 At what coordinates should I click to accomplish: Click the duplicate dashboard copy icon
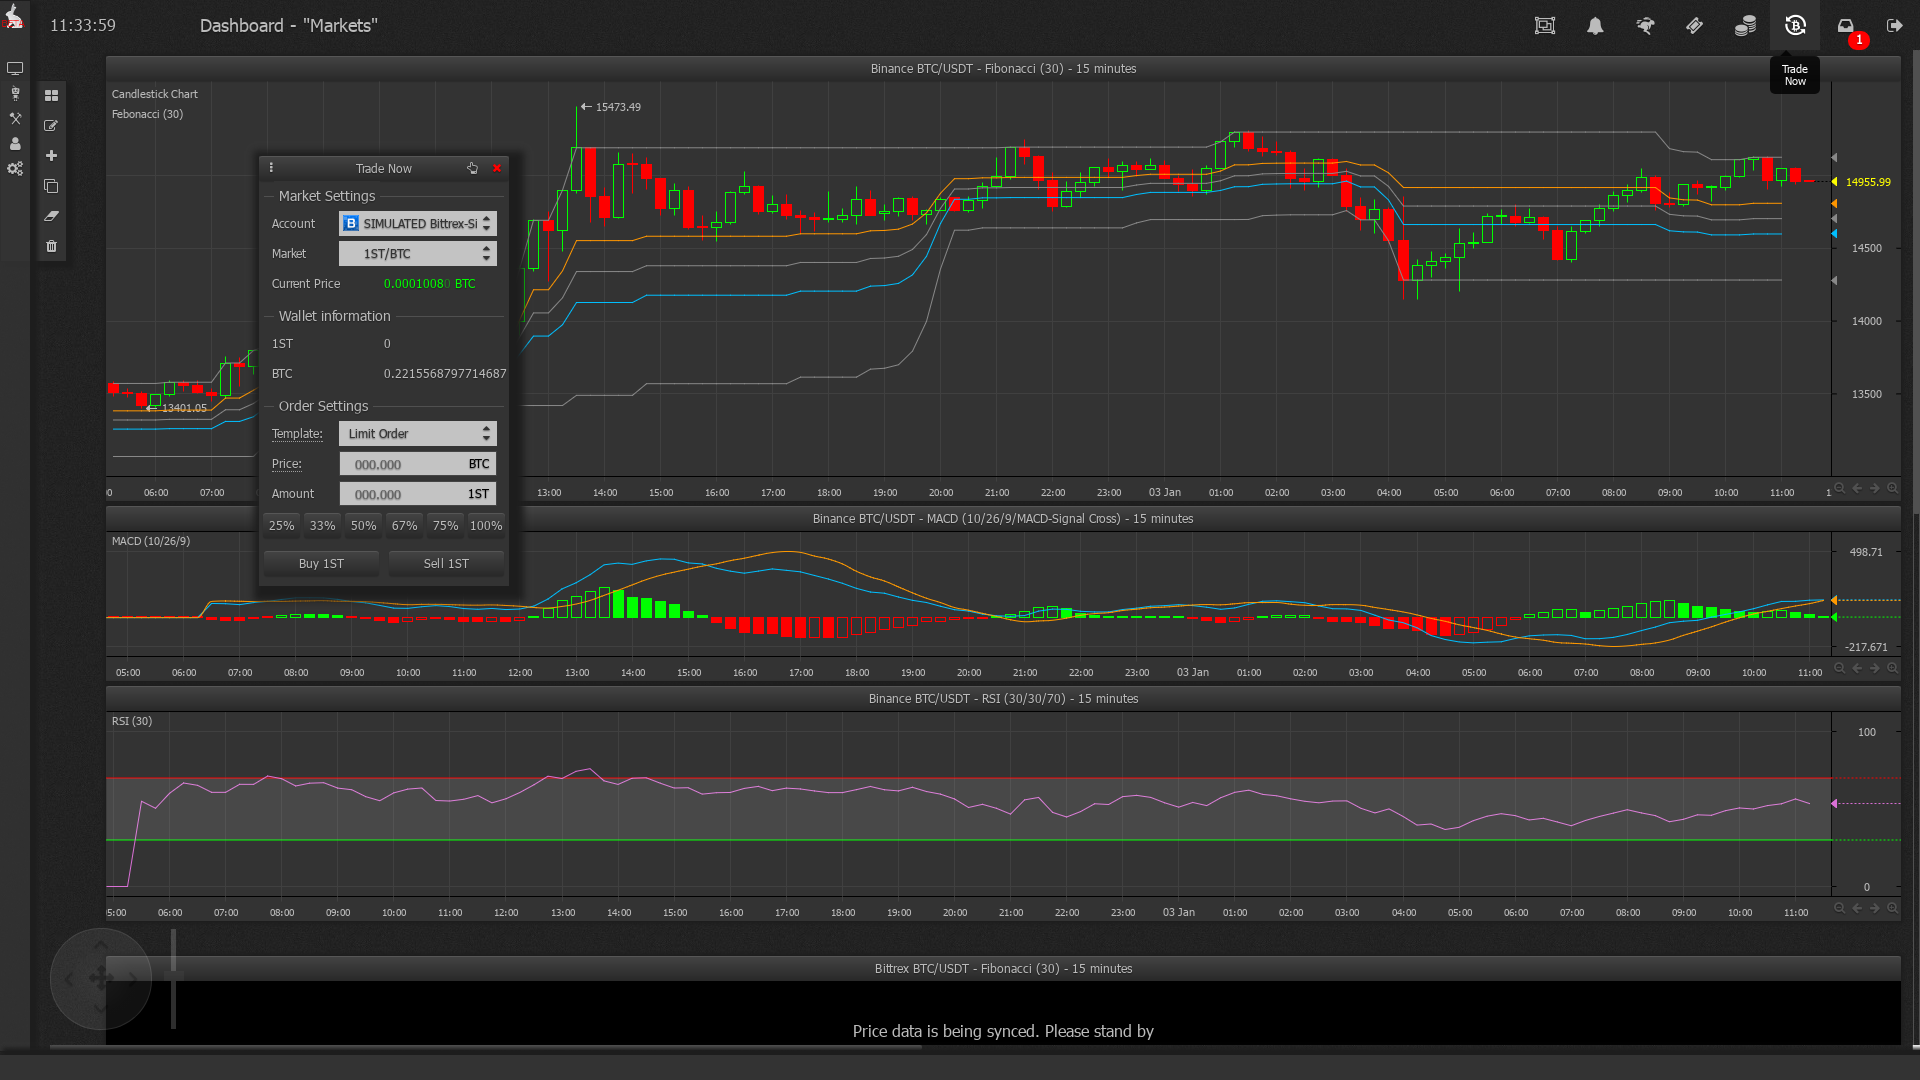51,186
